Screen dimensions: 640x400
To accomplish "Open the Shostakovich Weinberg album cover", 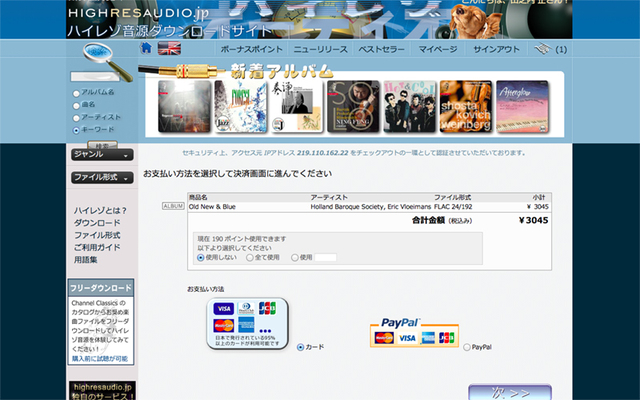I will [x=466, y=107].
